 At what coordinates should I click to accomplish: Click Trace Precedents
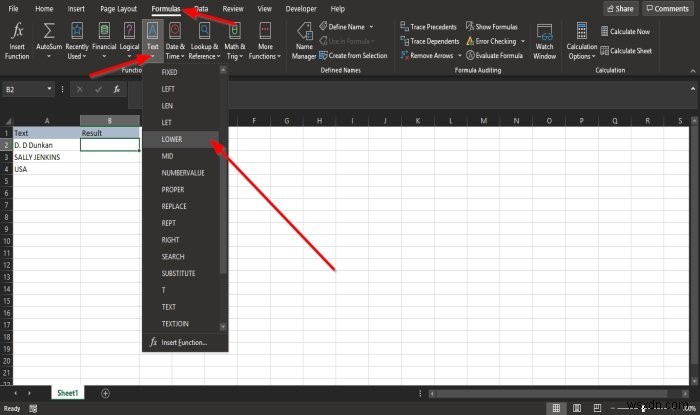tap(429, 27)
